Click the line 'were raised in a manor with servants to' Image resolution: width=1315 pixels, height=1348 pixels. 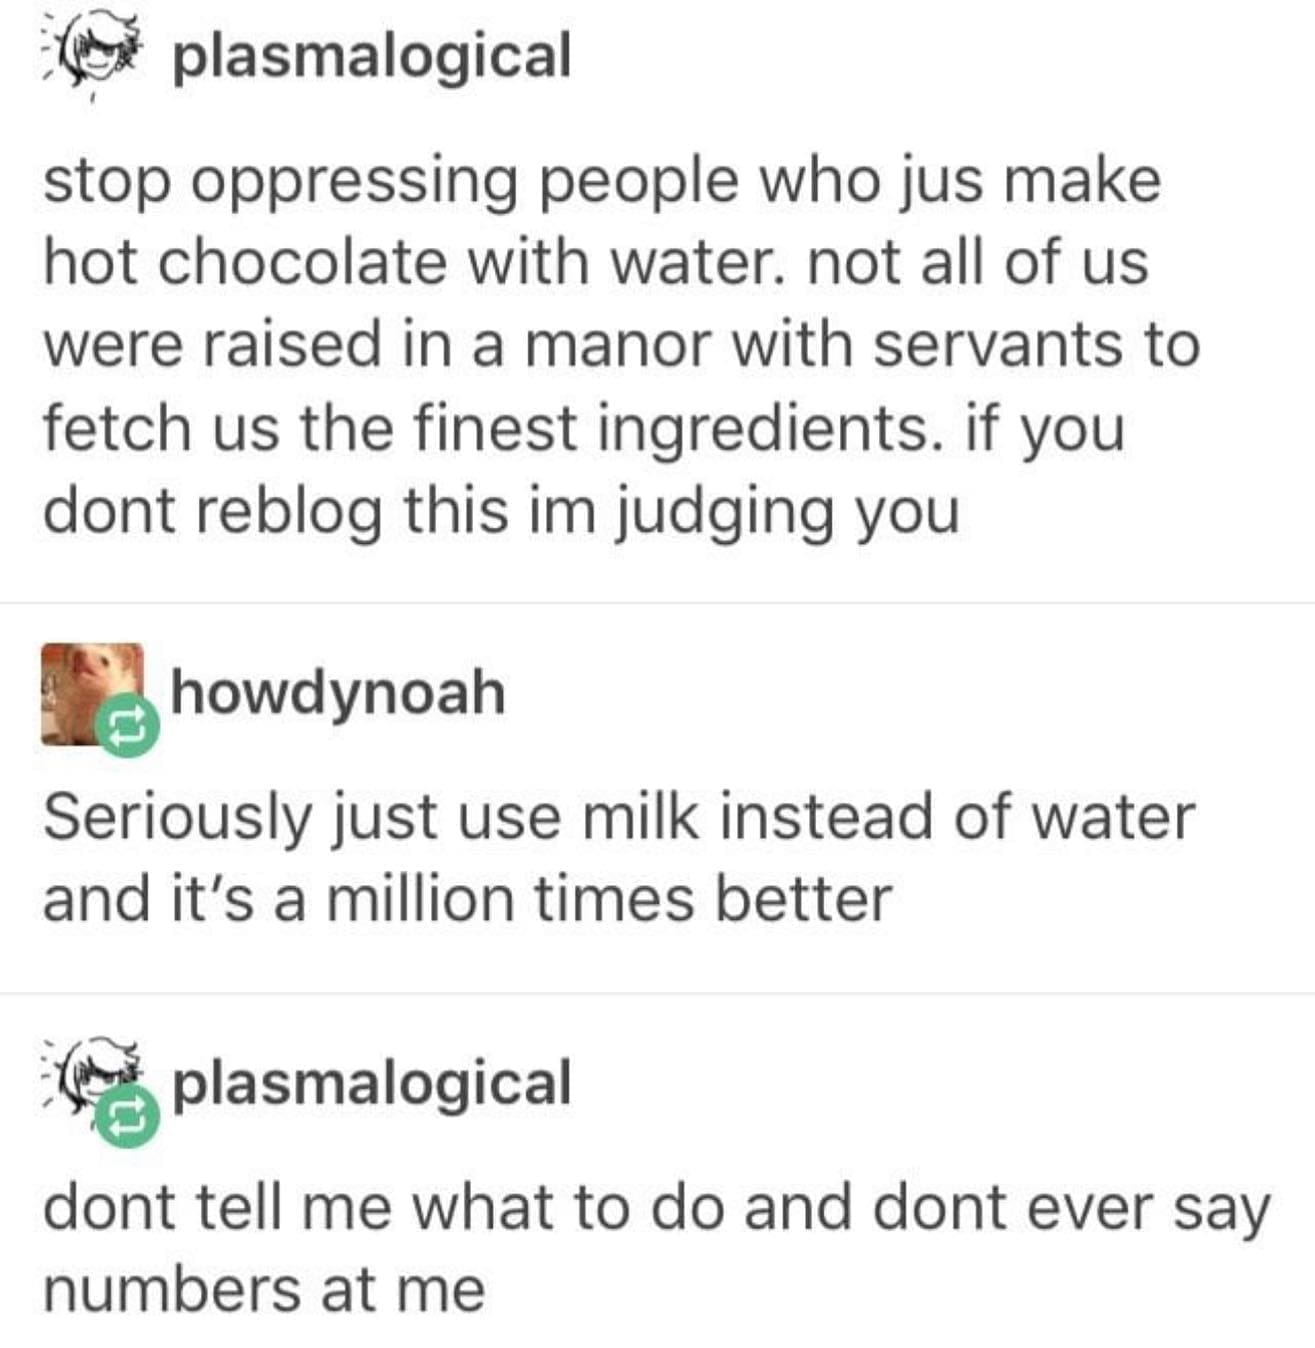pyautogui.click(x=621, y=345)
